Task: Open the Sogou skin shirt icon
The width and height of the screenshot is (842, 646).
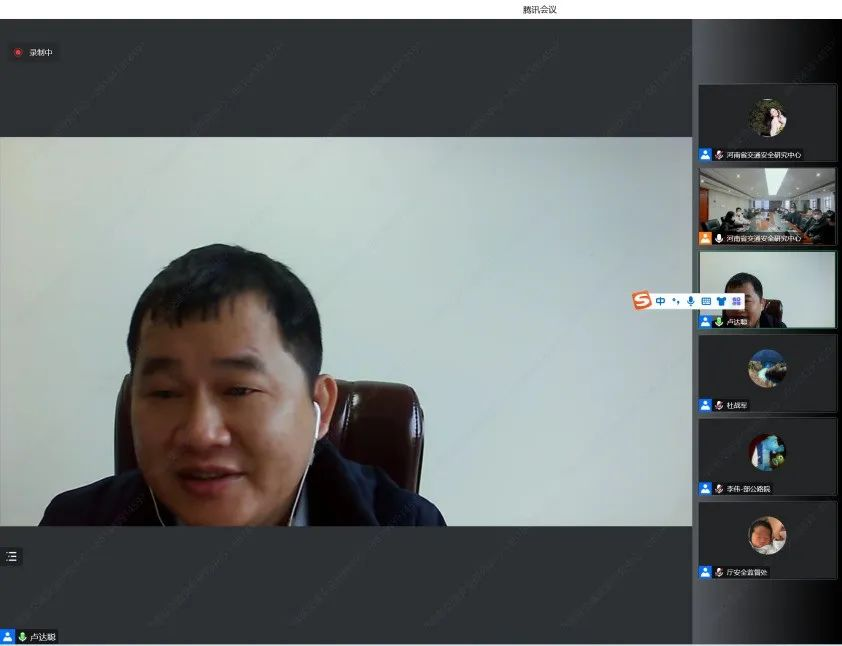Action: (x=721, y=301)
